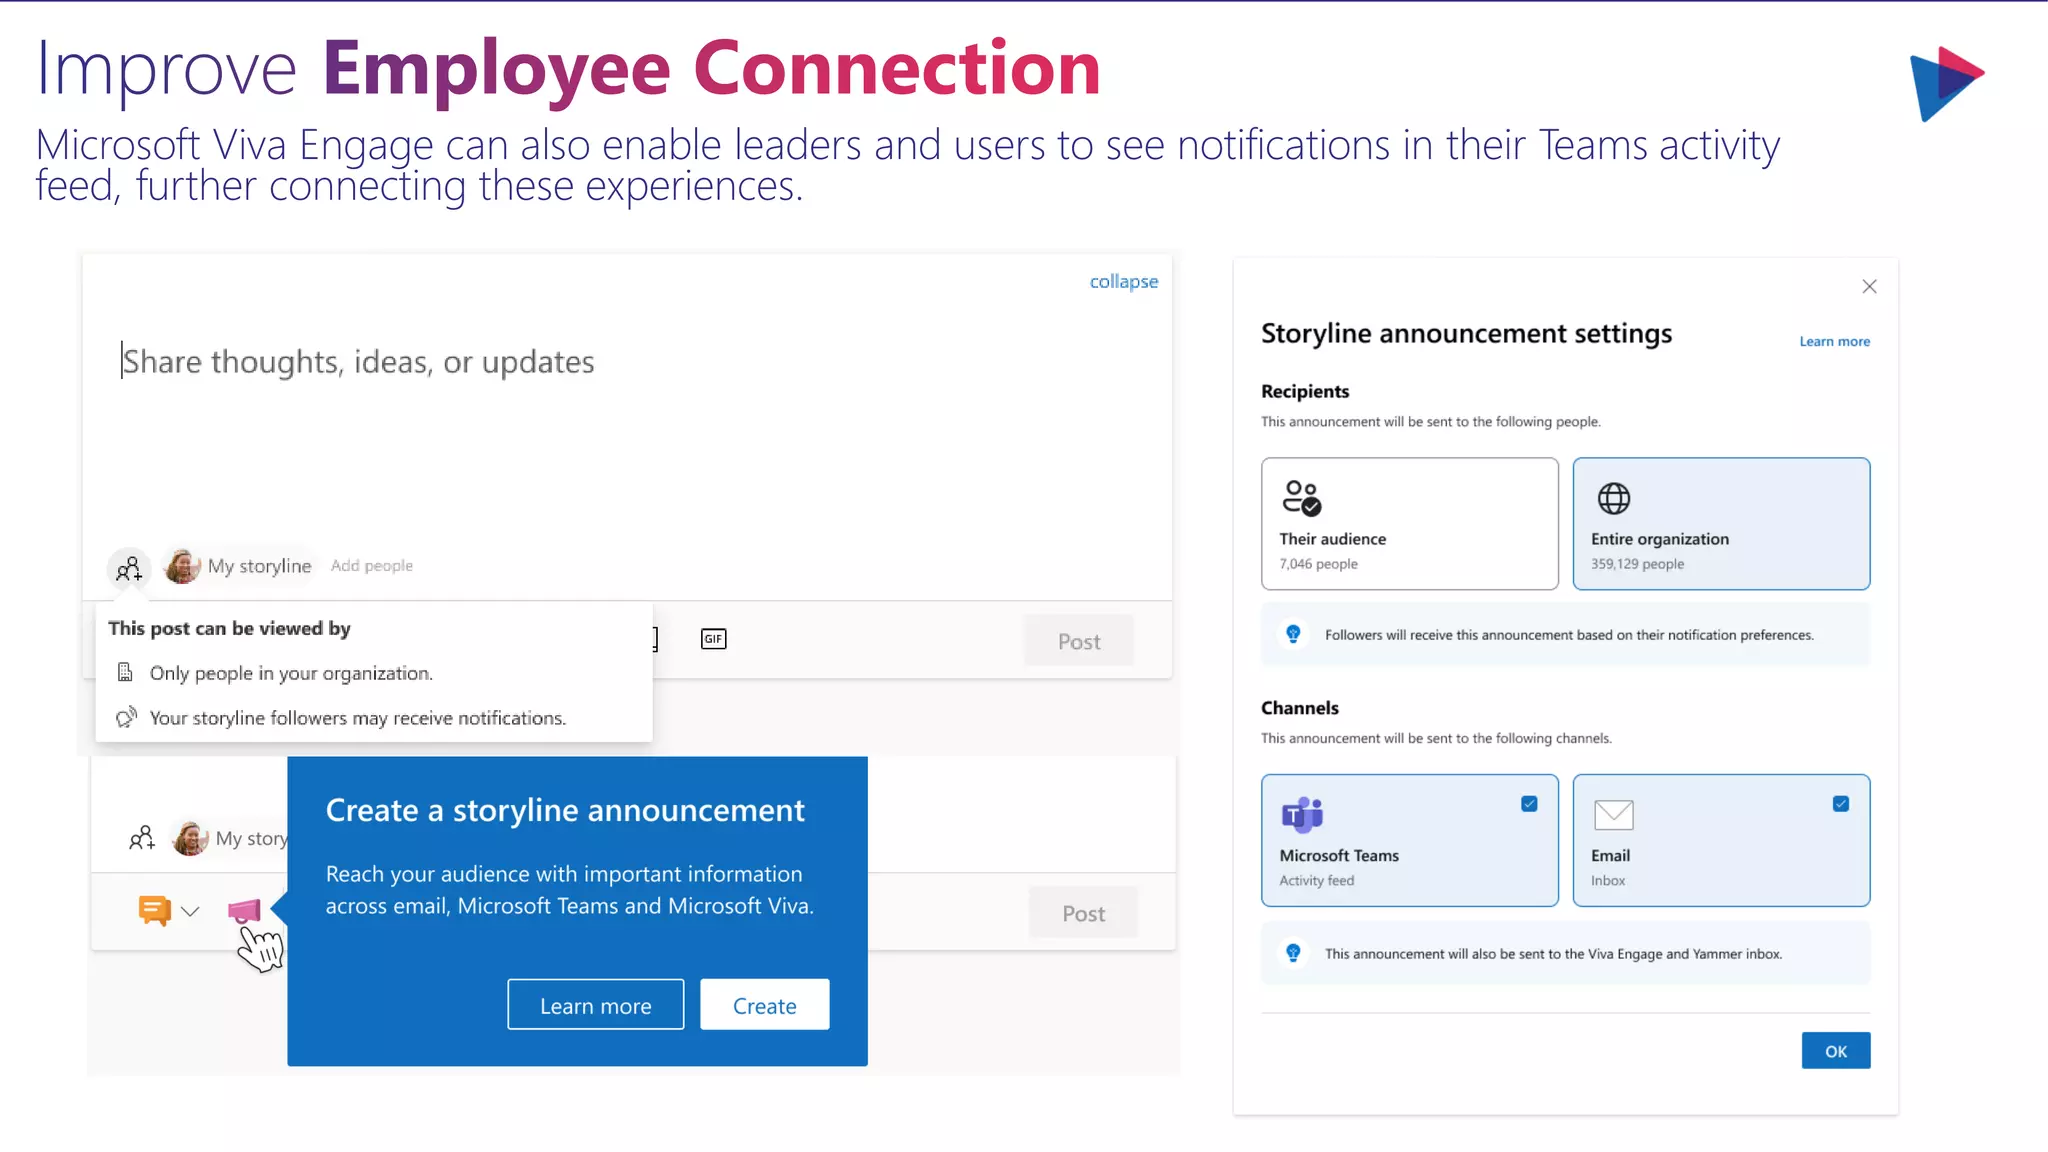The image size is (2048, 1152).
Task: Click "Inbox" label under Email
Action: [1607, 881]
